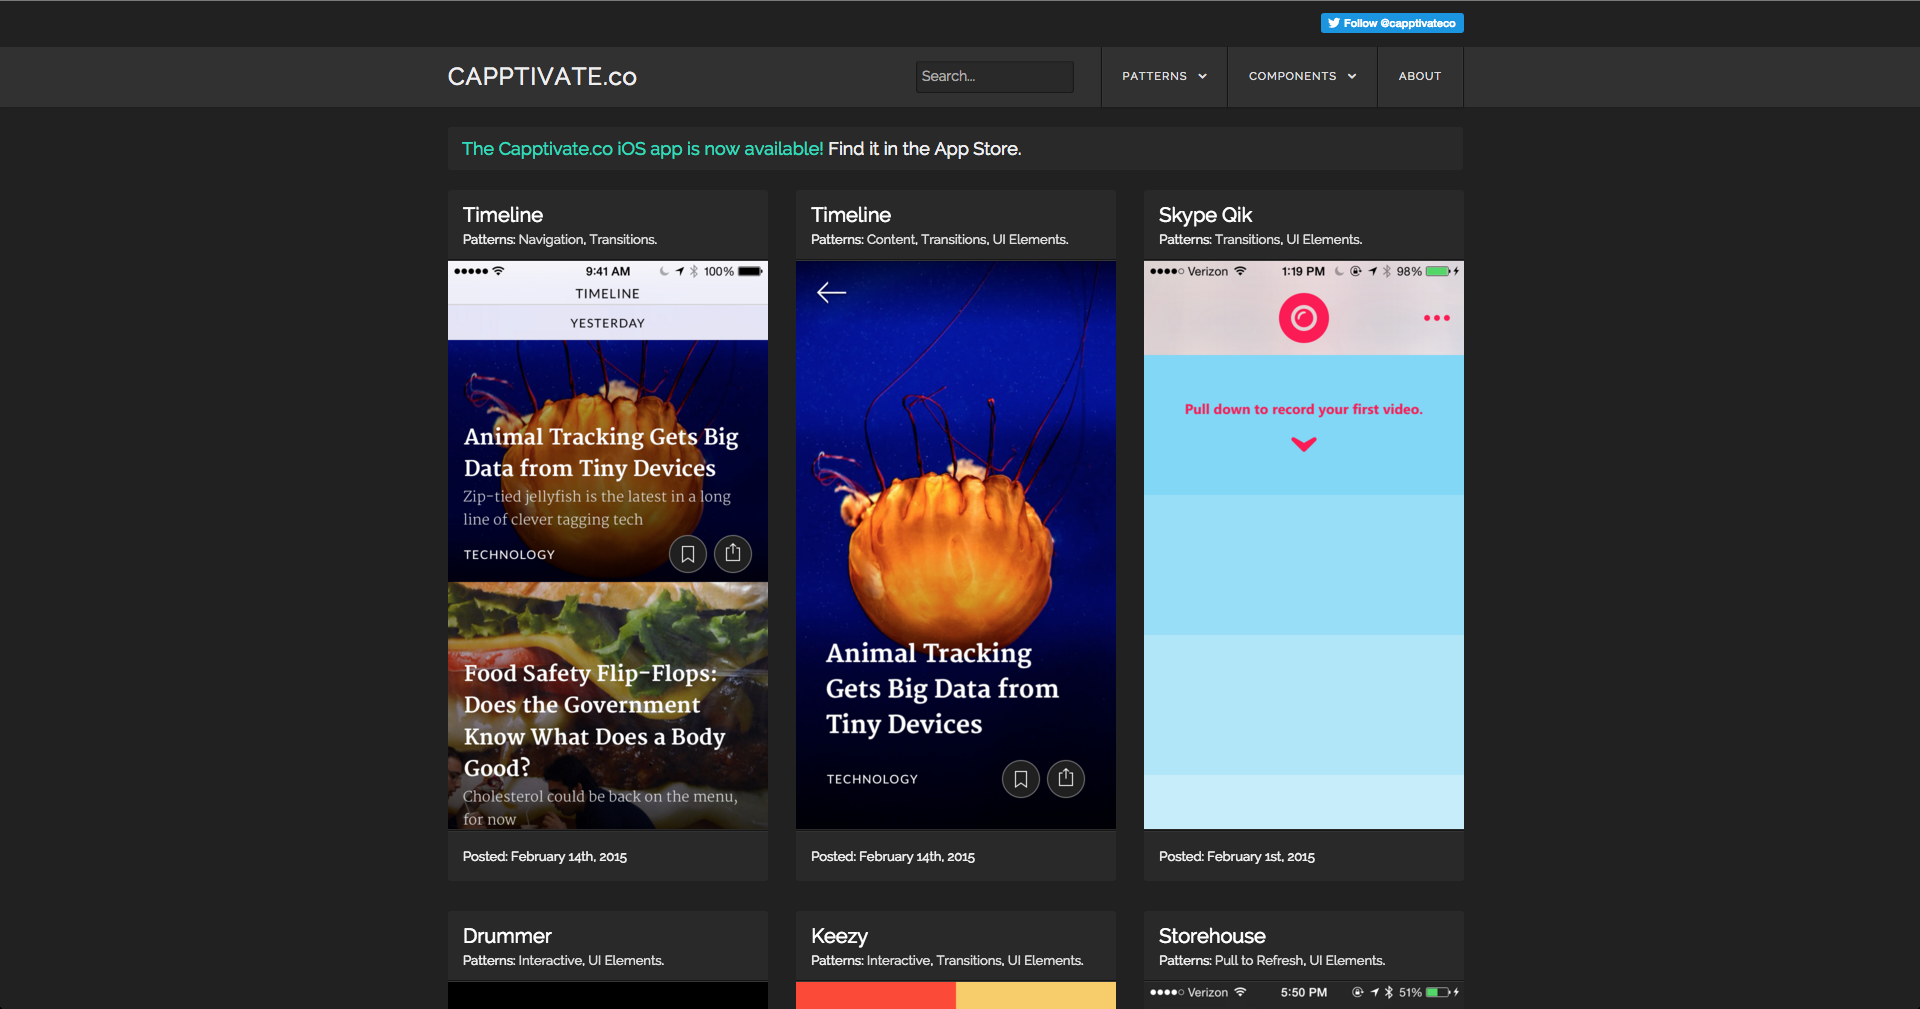Select UI Elements pattern under Drummer
The height and width of the screenshot is (1009, 1920).
point(626,961)
